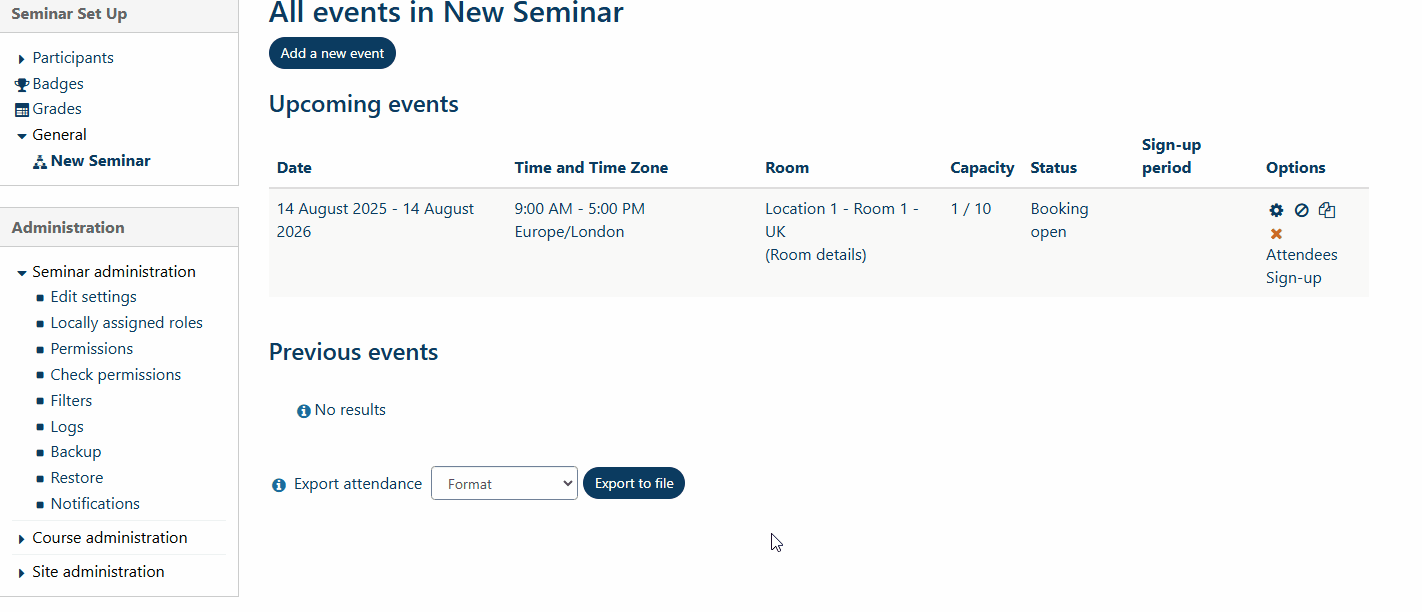Image resolution: width=1422 pixels, height=612 pixels.
Task: Expand the Participants tree node
Action: (22, 59)
